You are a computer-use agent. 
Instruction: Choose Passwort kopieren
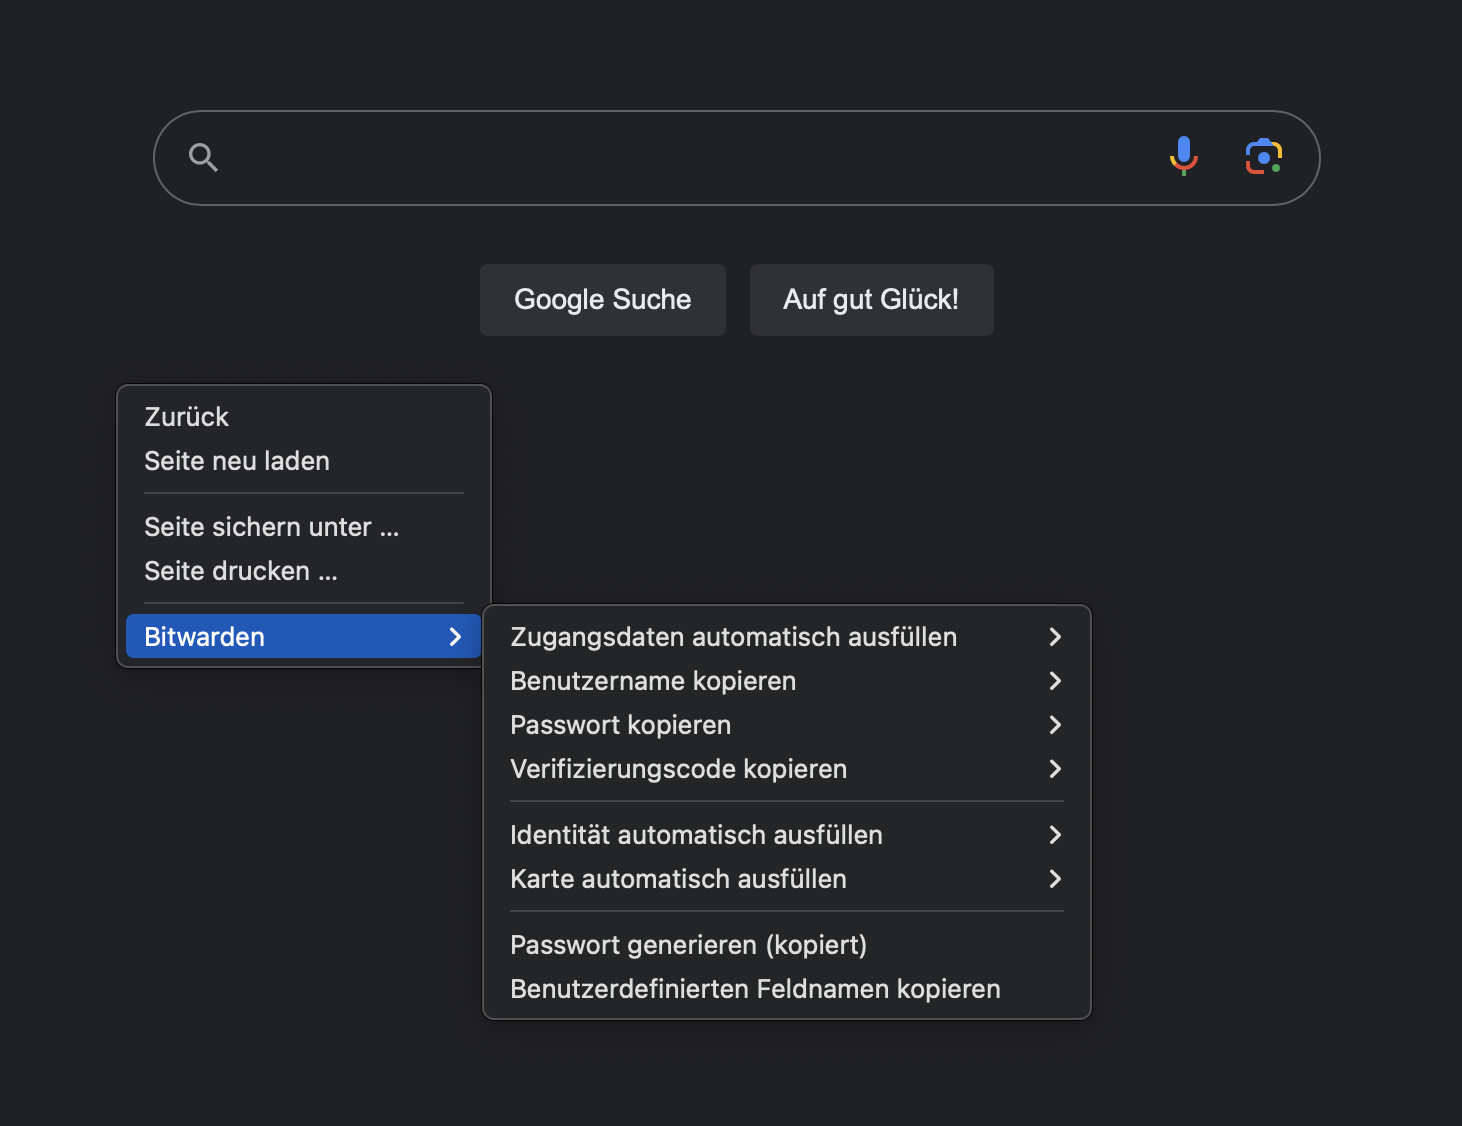pyautogui.click(x=787, y=725)
